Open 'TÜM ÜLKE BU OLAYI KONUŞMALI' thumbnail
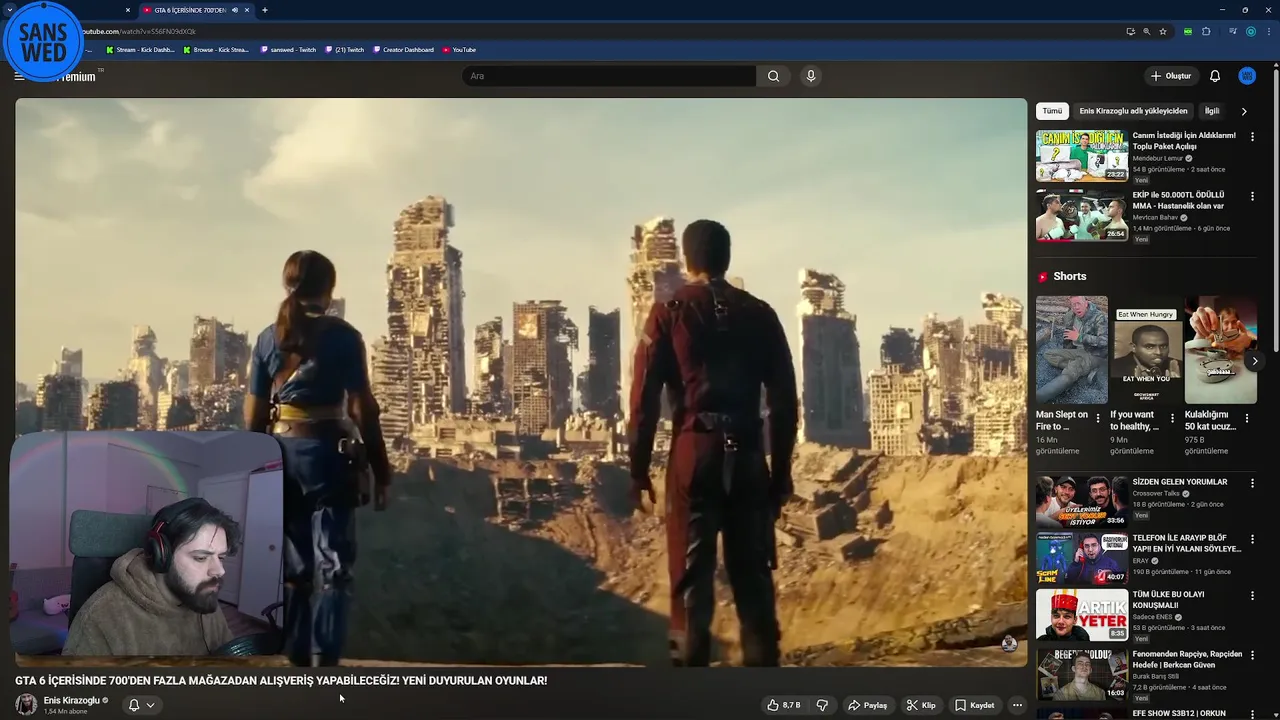 [x=1082, y=615]
